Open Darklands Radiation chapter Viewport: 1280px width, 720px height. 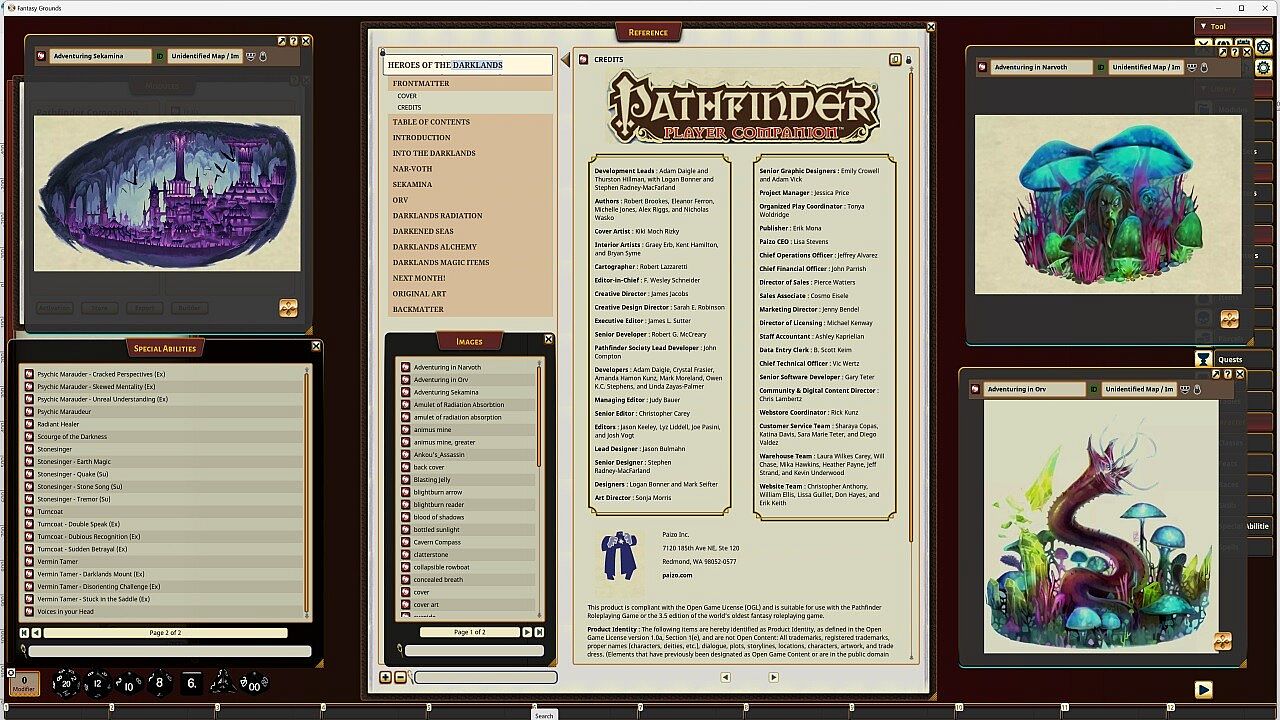pos(437,216)
